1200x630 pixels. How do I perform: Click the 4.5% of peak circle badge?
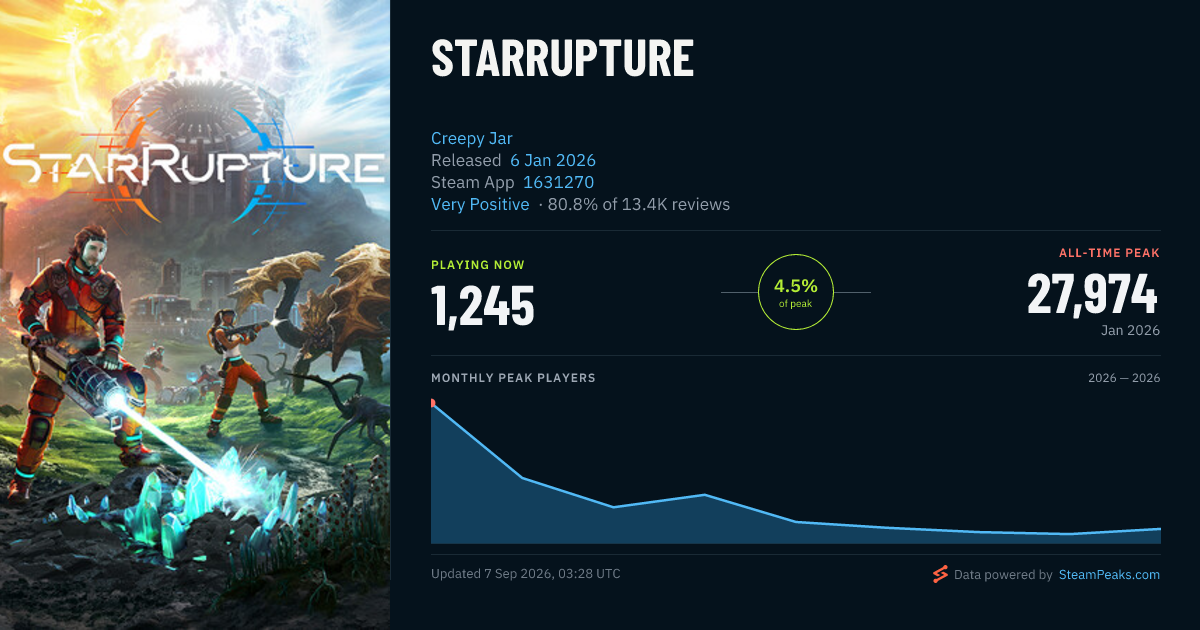tap(795, 292)
